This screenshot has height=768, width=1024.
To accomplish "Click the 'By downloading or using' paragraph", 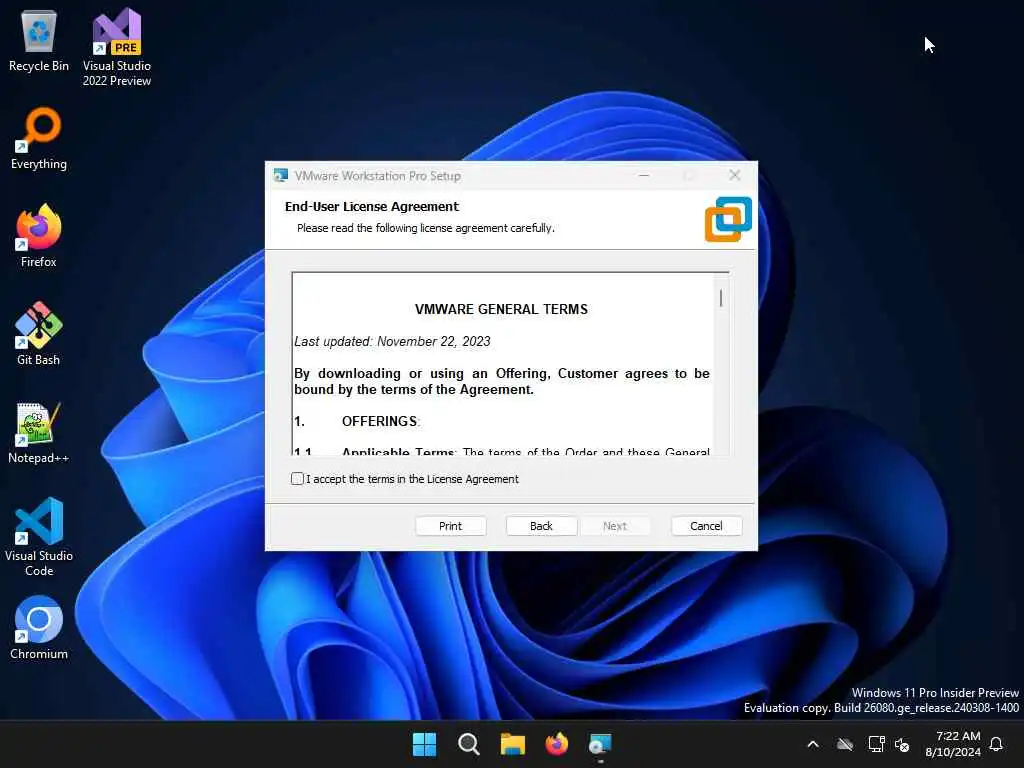I will 502,381.
